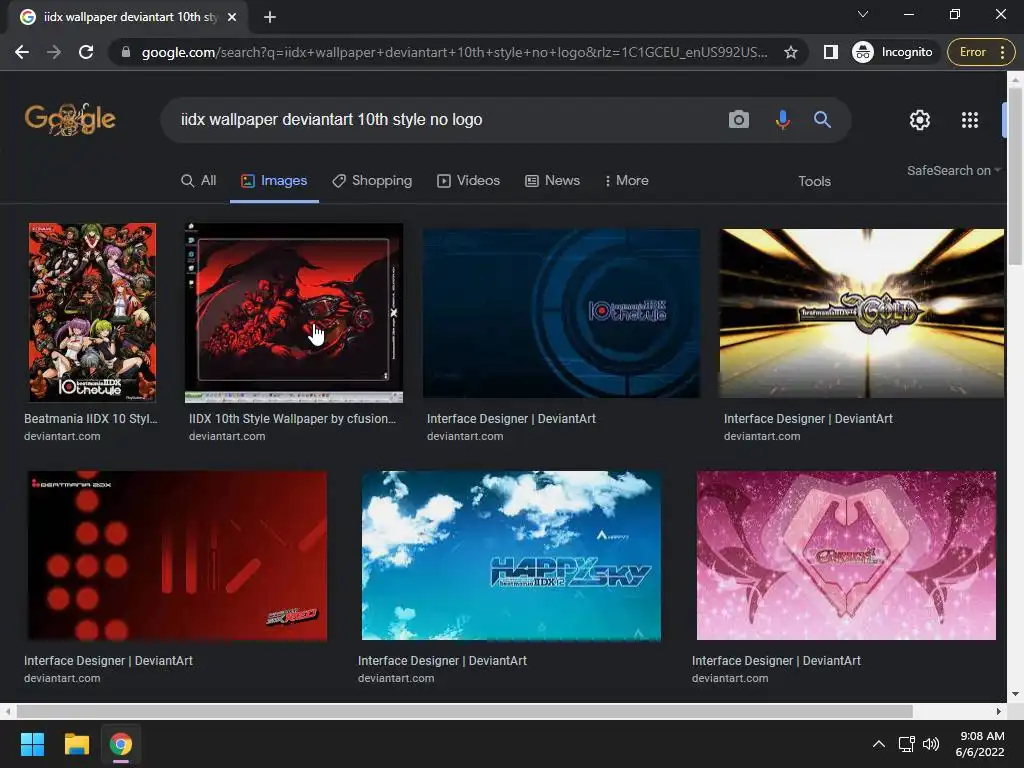Image resolution: width=1024 pixels, height=768 pixels.
Task: Expand the SafeSearch on dropdown
Action: [x=953, y=170]
